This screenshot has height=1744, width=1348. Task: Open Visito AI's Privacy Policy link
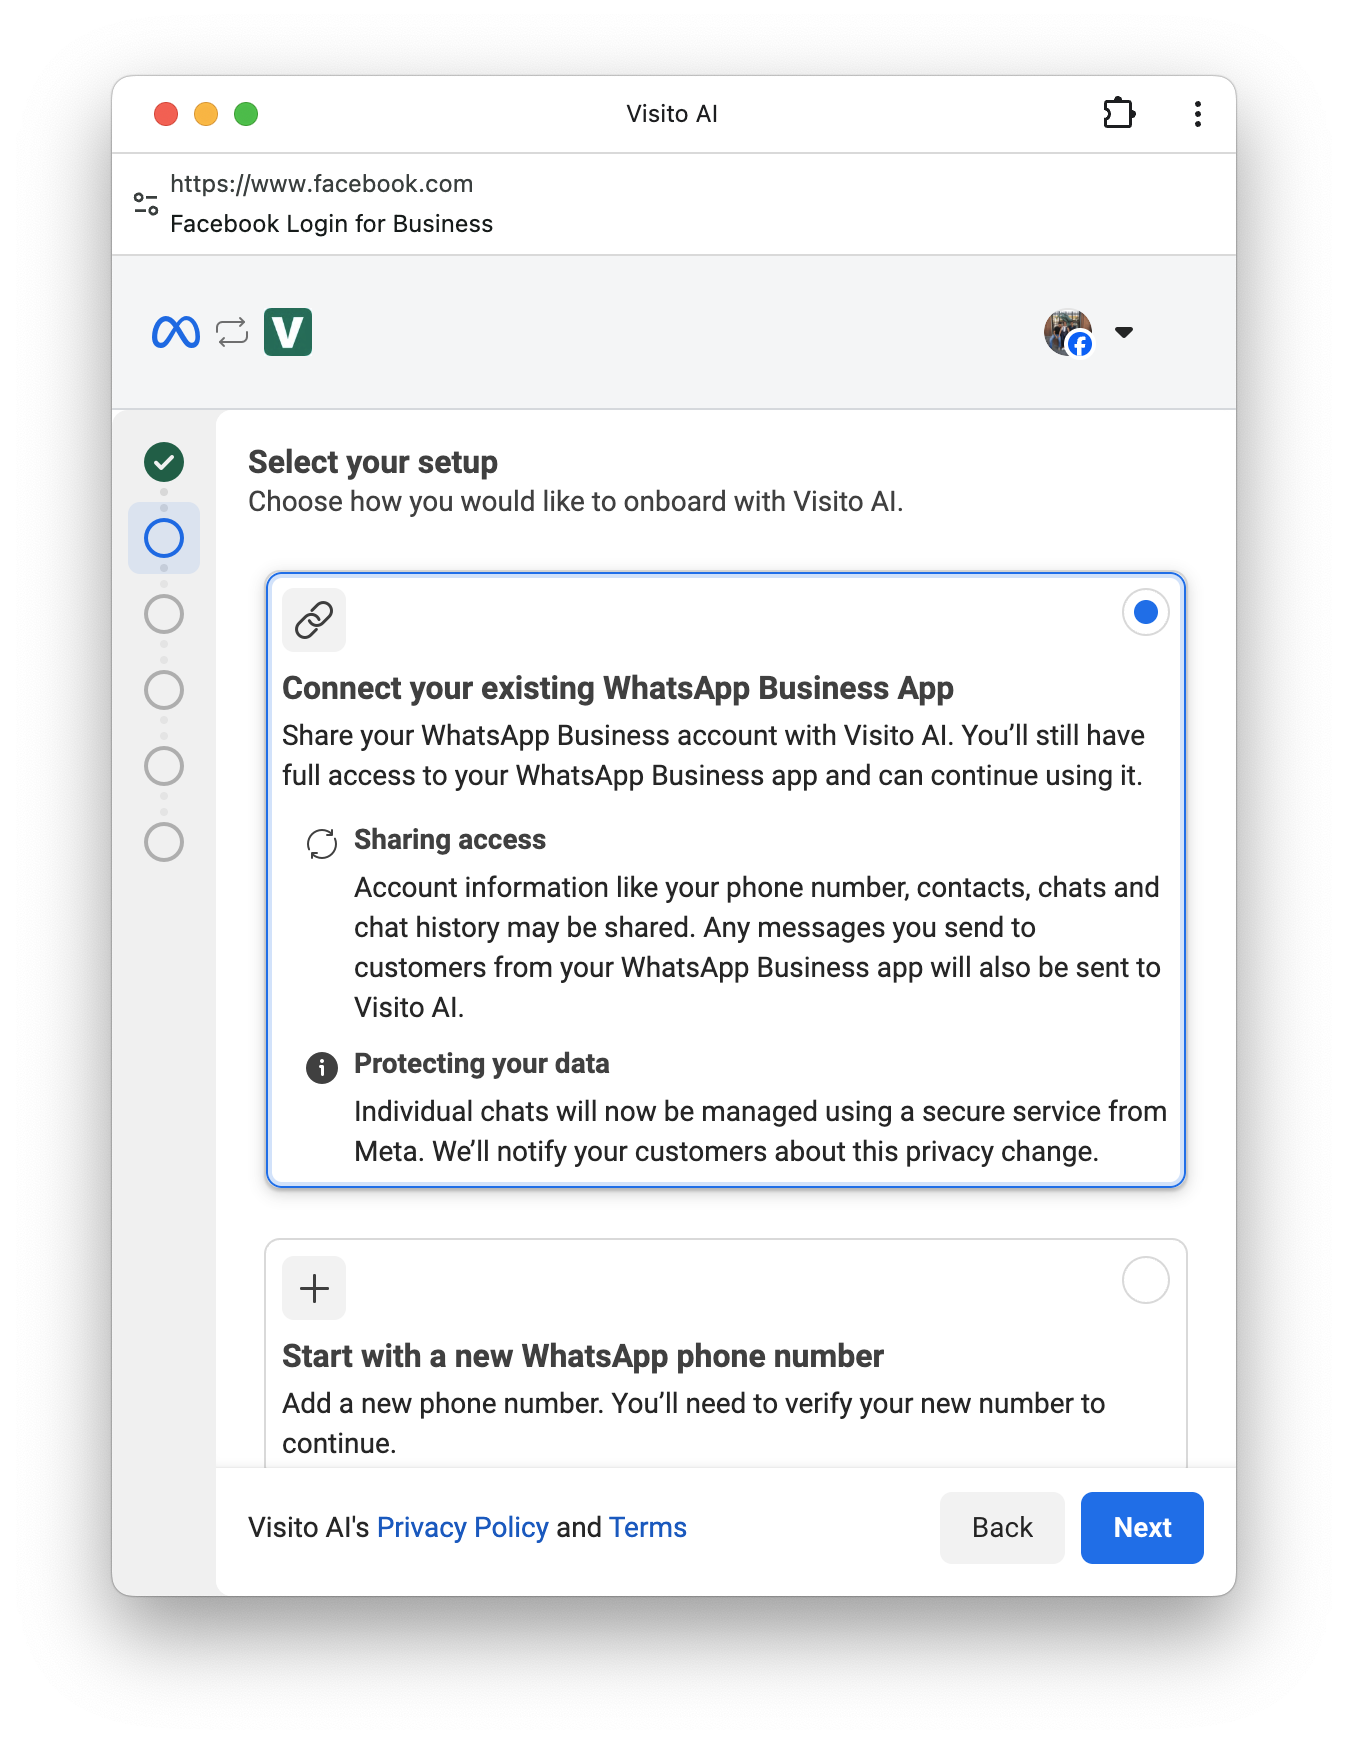(463, 1528)
